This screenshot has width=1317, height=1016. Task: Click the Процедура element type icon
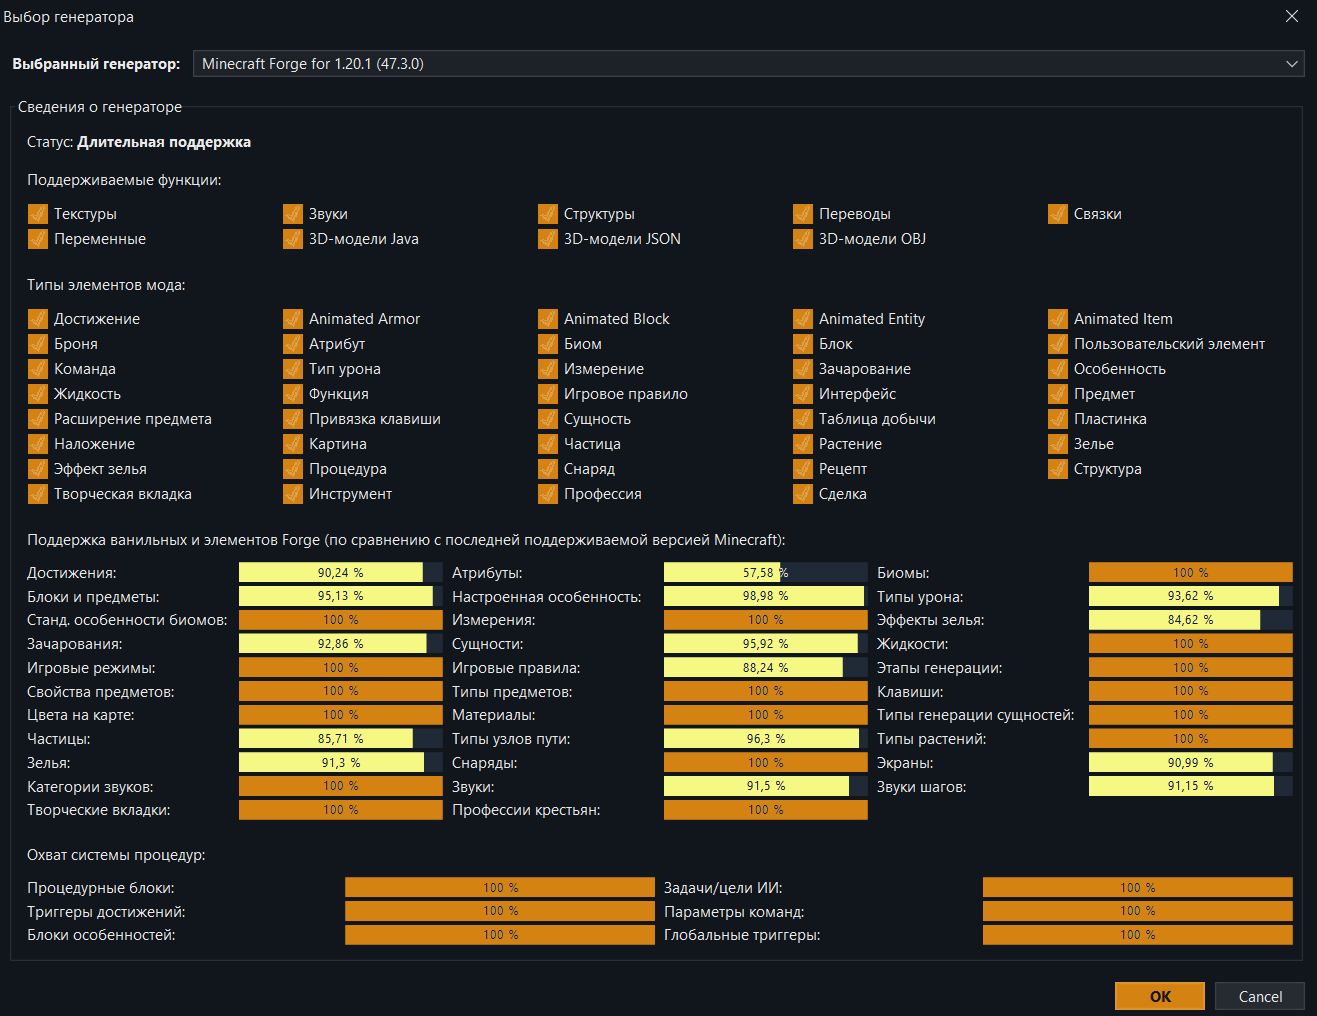pos(293,469)
